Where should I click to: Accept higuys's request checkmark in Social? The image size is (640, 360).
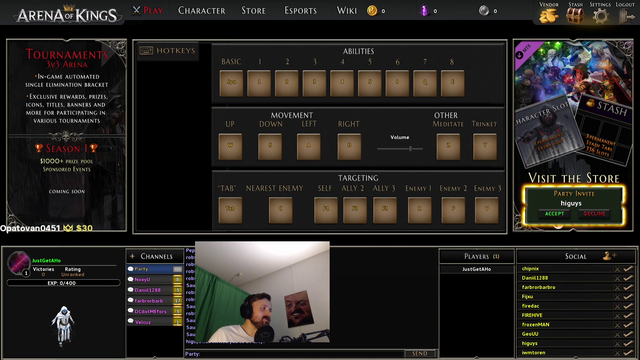[628, 344]
